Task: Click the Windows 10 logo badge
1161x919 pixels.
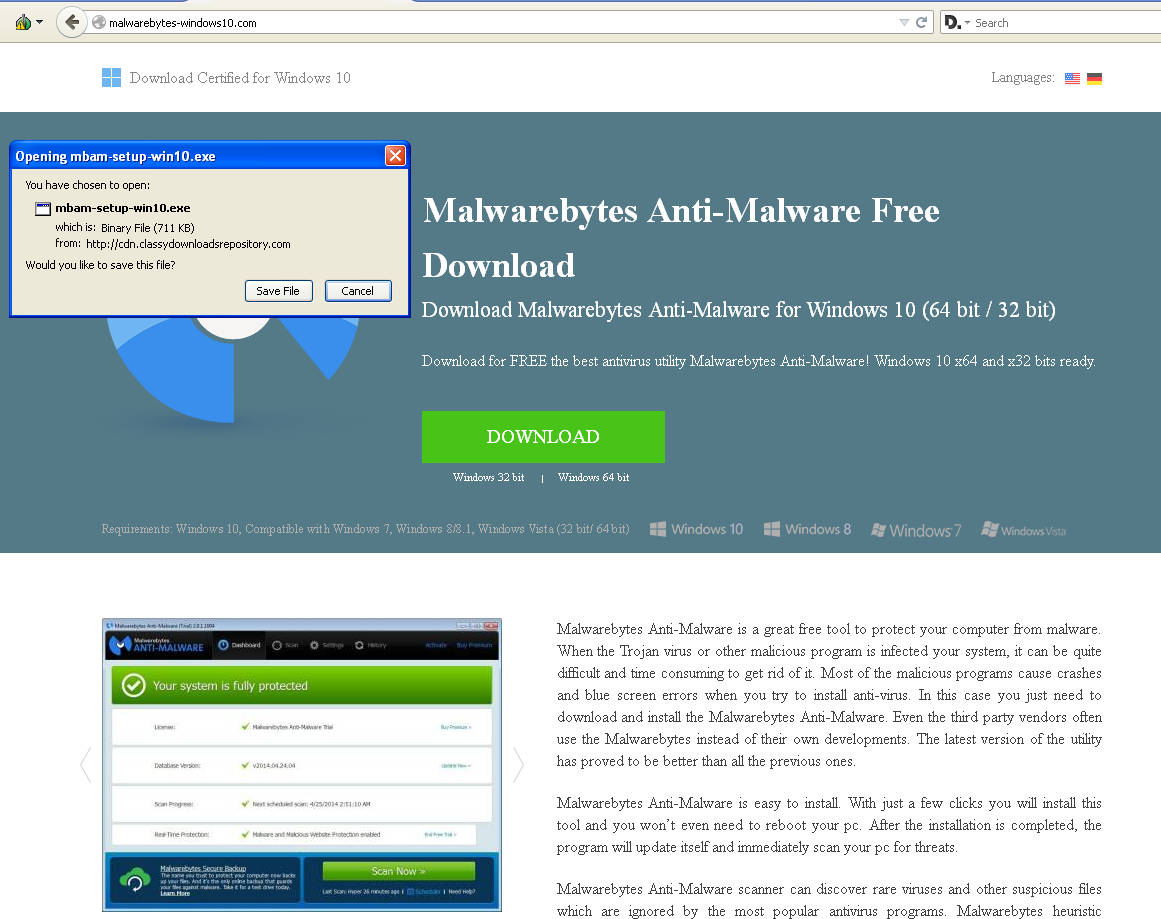Action: [x=696, y=529]
